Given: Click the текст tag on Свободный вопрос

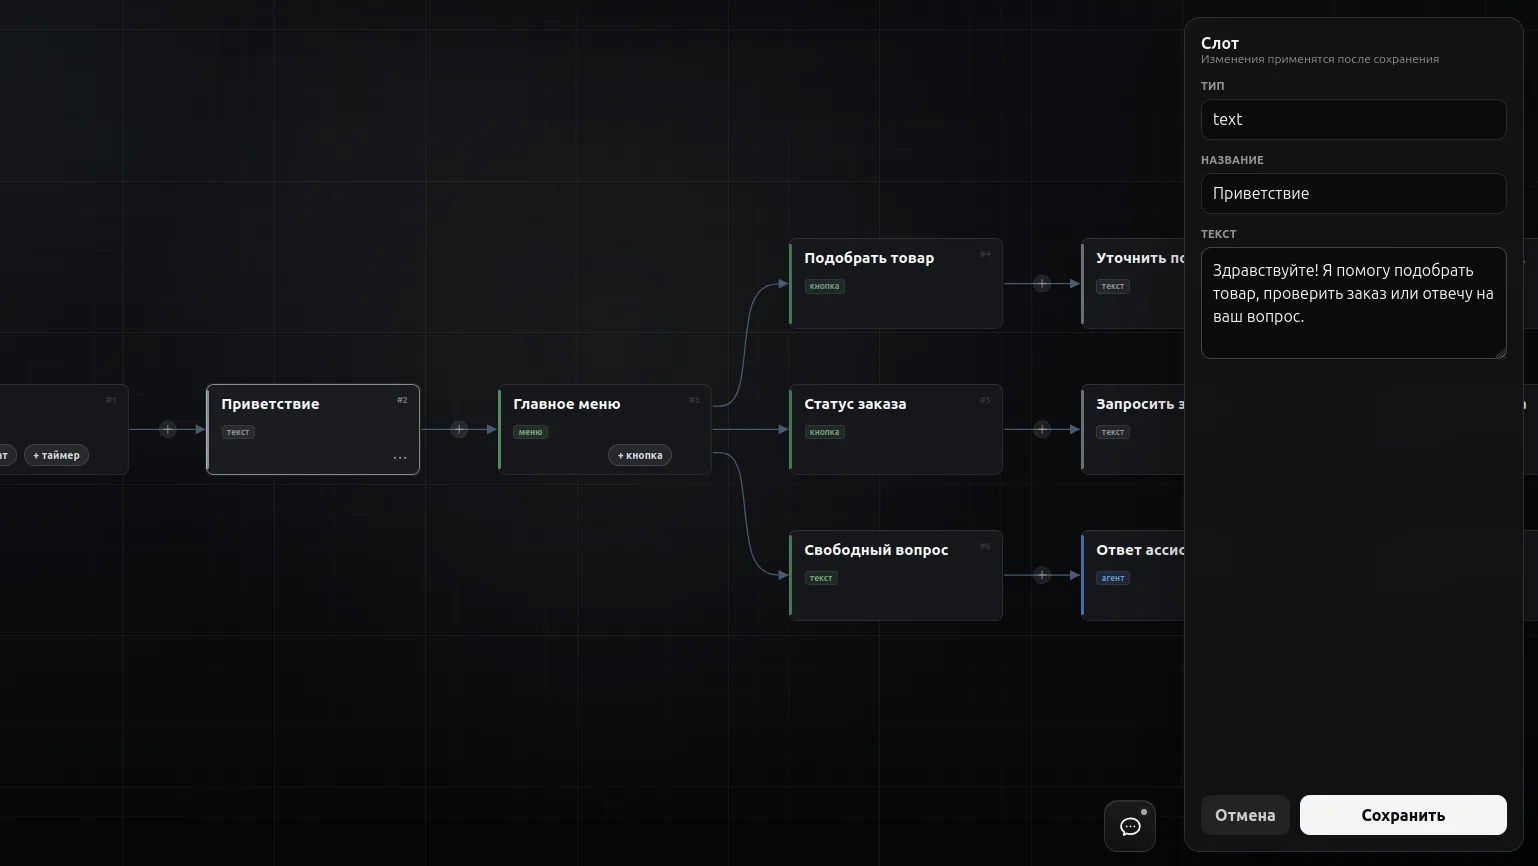Looking at the screenshot, I should point(821,578).
